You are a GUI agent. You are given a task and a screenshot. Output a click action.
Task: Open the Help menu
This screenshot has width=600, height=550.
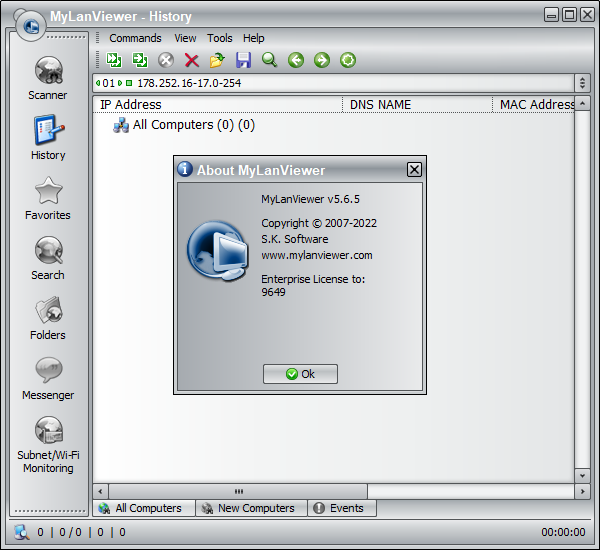click(253, 38)
